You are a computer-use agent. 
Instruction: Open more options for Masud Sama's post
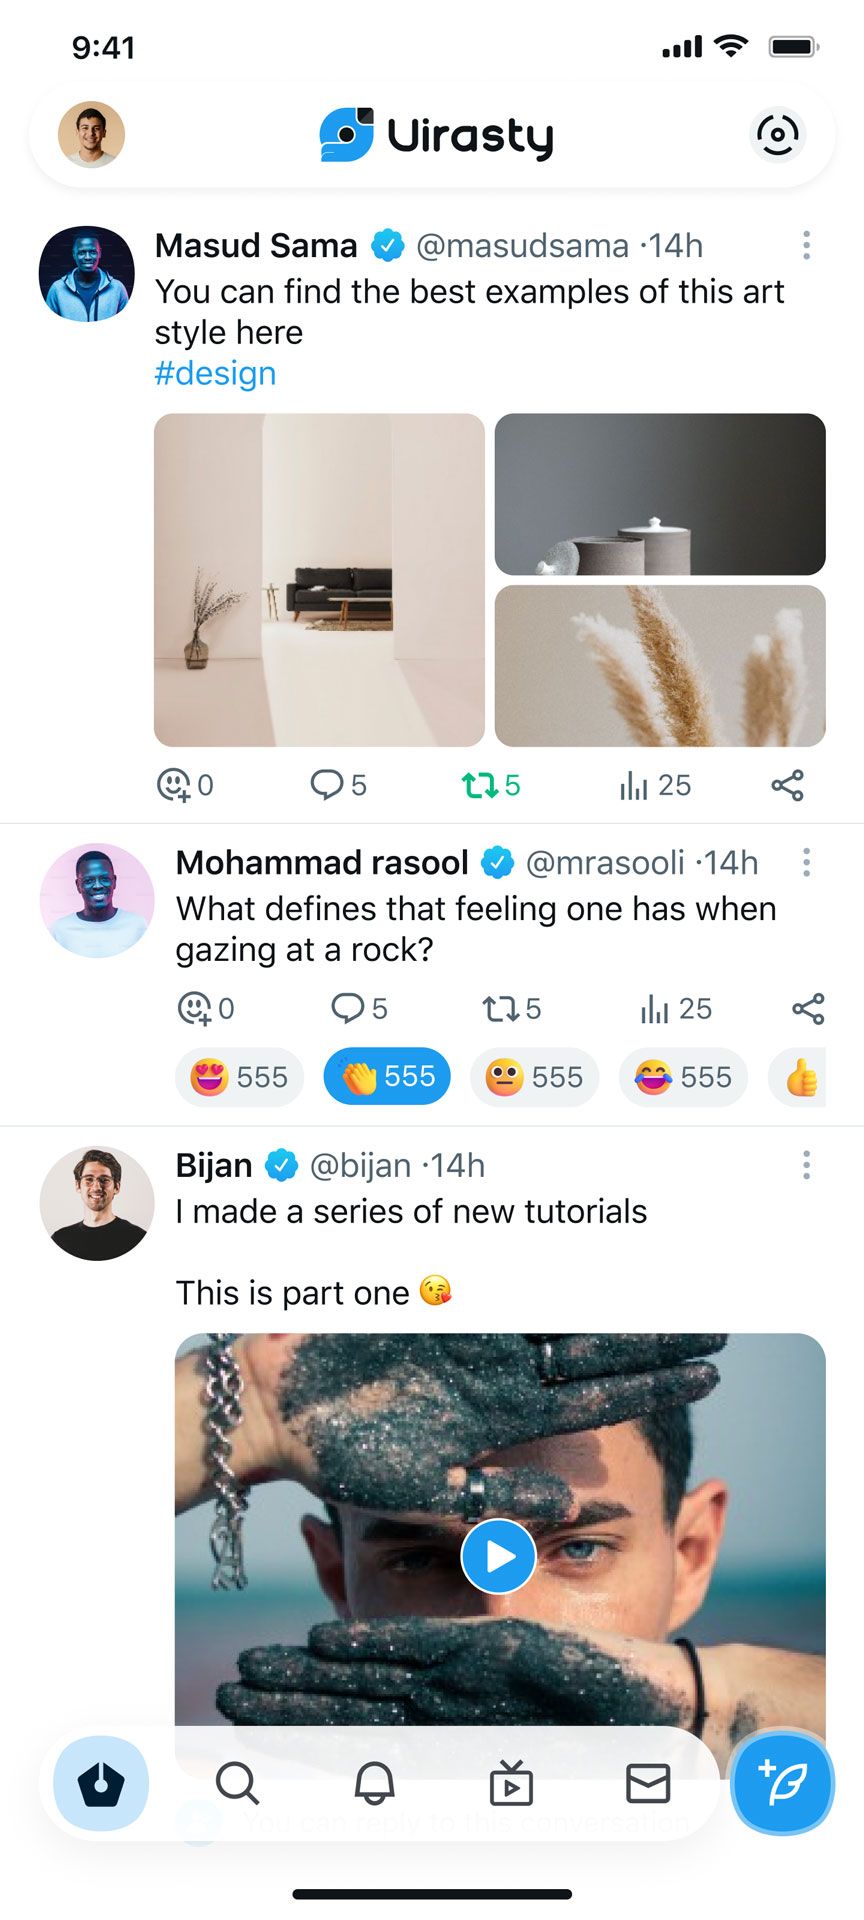(x=806, y=245)
